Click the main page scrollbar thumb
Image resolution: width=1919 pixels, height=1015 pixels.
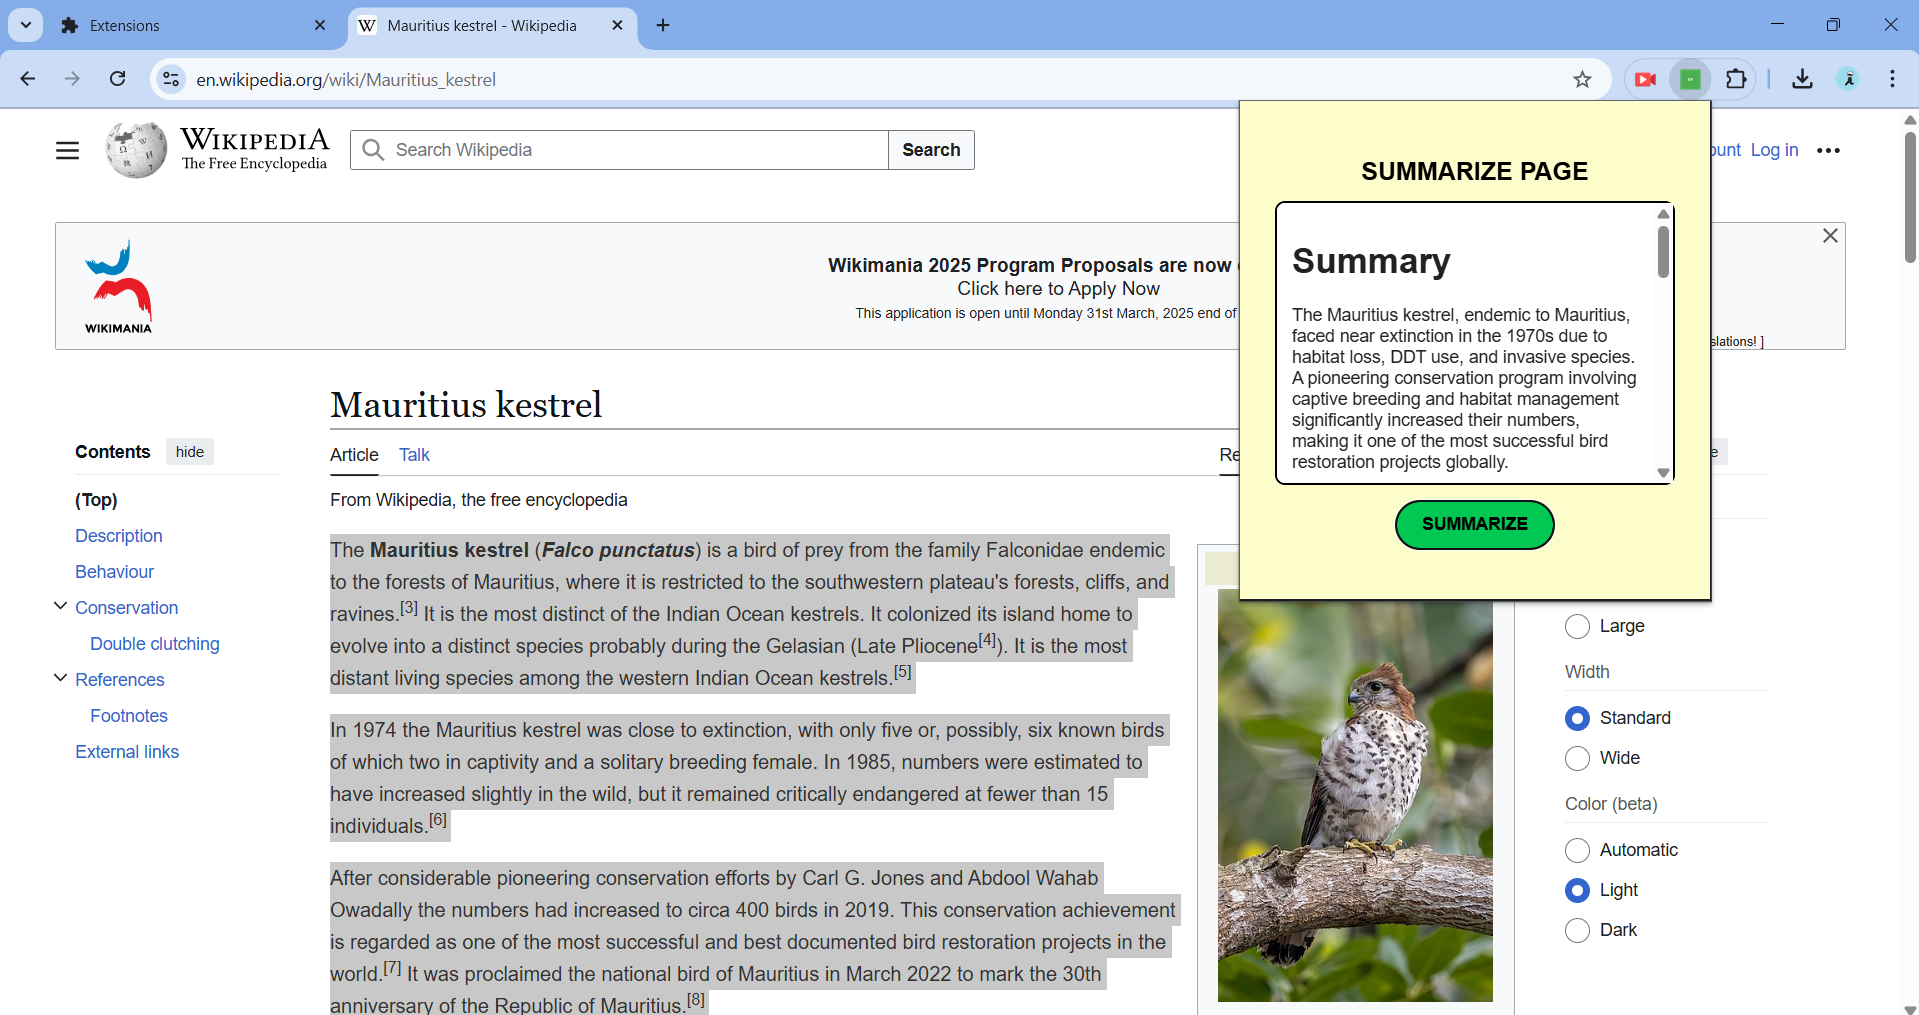tap(1910, 196)
